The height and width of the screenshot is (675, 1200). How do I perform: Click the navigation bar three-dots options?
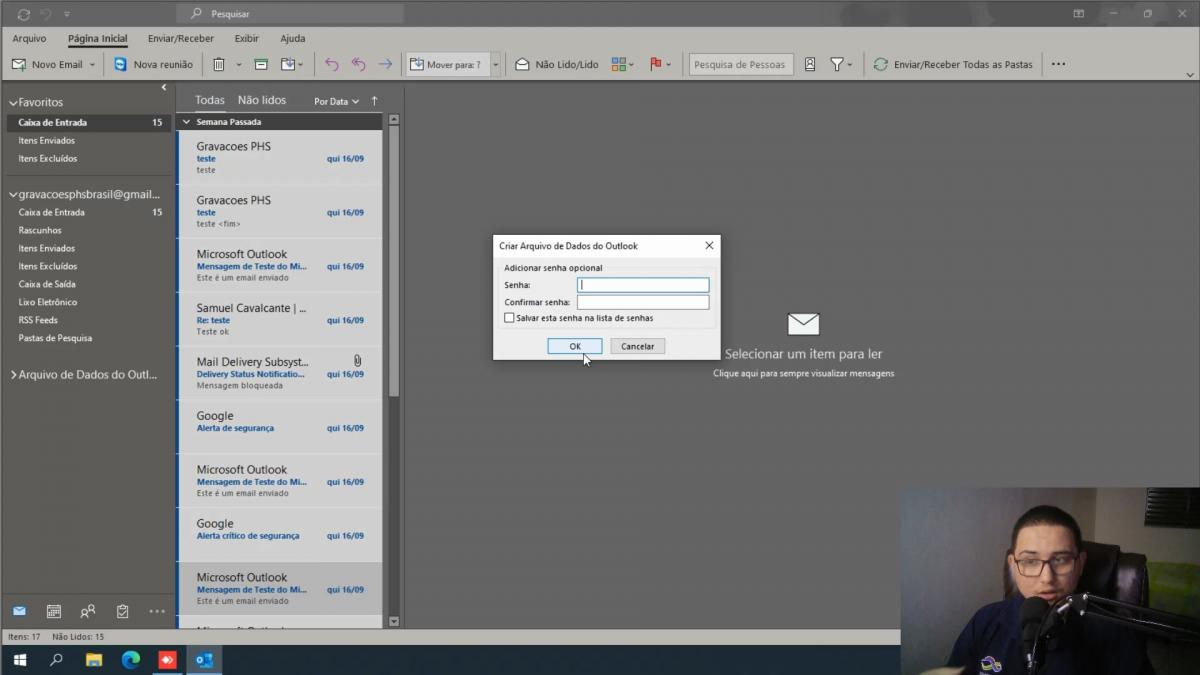(x=157, y=611)
